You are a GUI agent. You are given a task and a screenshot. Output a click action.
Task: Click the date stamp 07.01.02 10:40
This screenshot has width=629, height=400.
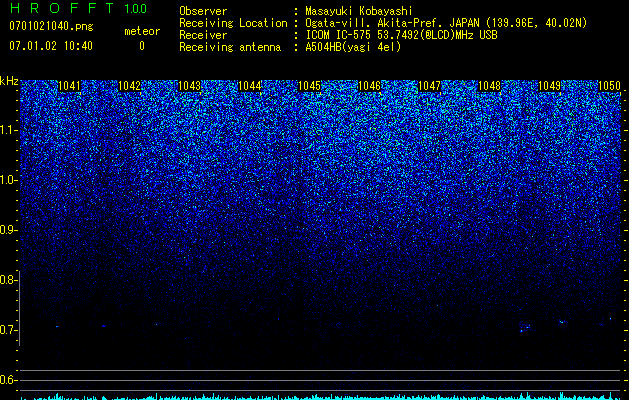point(51,46)
